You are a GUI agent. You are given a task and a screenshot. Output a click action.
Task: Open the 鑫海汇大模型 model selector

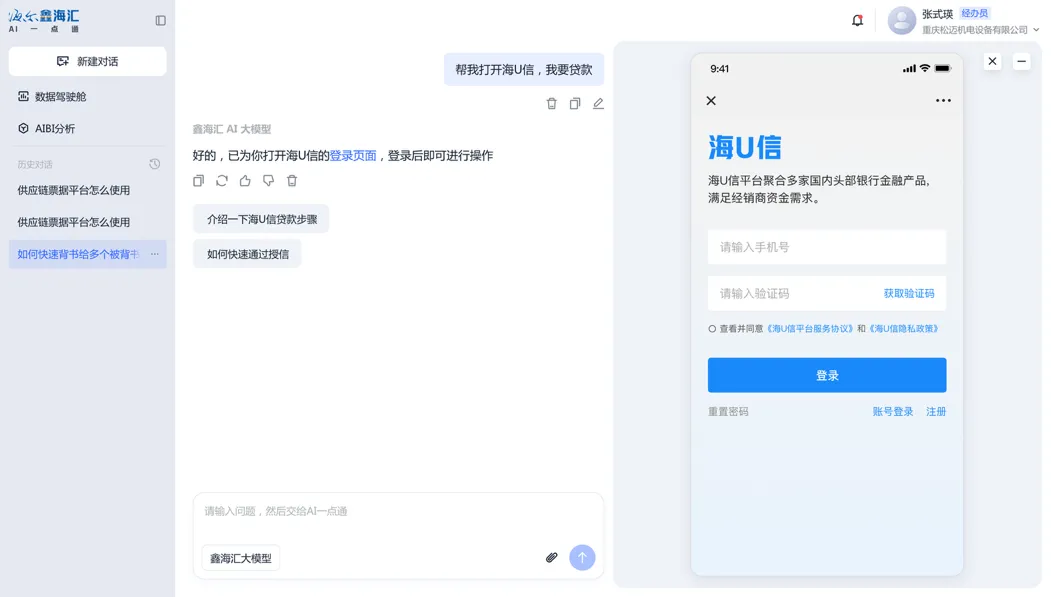(241, 558)
